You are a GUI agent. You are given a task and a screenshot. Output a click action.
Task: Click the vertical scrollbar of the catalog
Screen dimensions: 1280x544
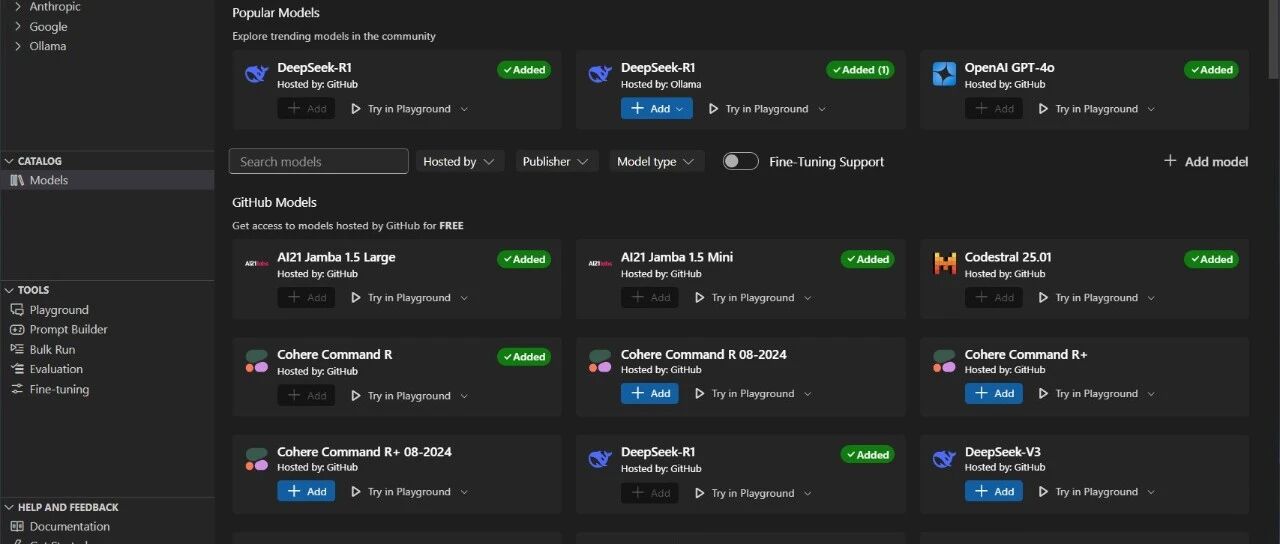[x=1272, y=40]
